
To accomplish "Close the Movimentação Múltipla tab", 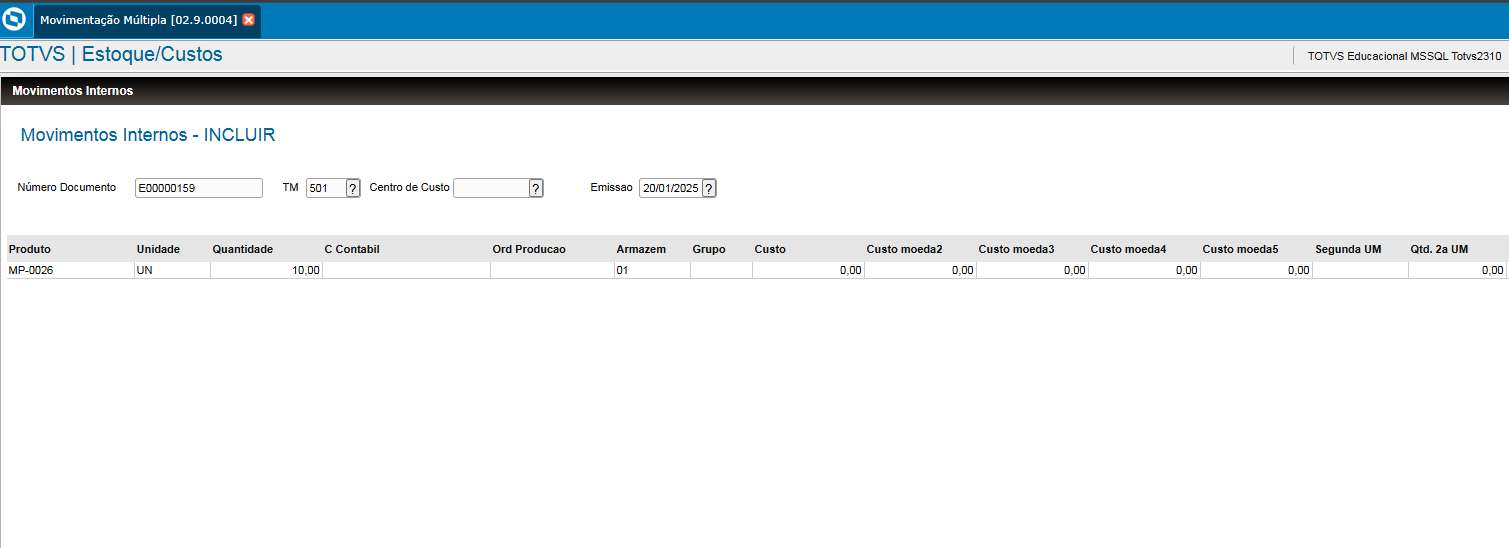I will (x=249, y=20).
